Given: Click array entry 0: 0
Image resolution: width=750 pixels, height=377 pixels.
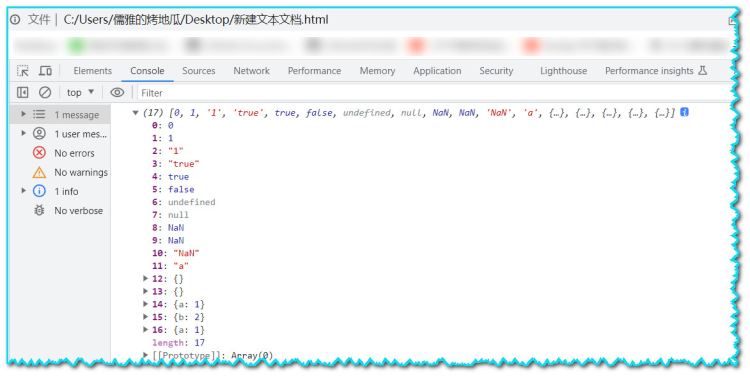Looking at the screenshot, I should [163, 125].
